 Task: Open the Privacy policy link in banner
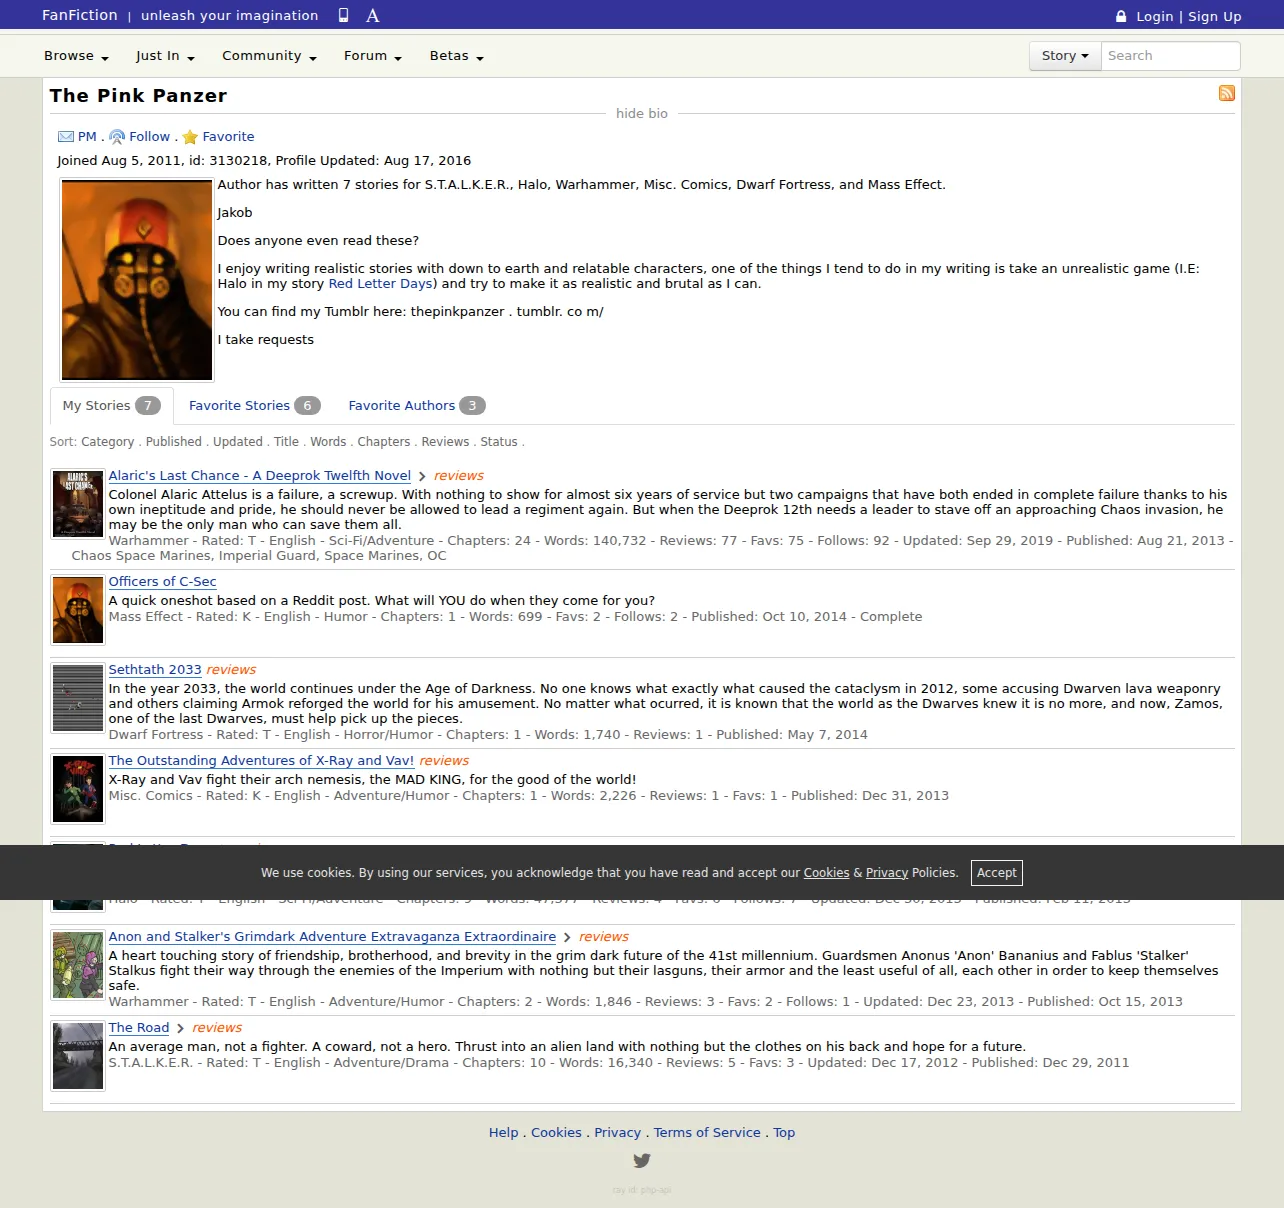point(887,873)
